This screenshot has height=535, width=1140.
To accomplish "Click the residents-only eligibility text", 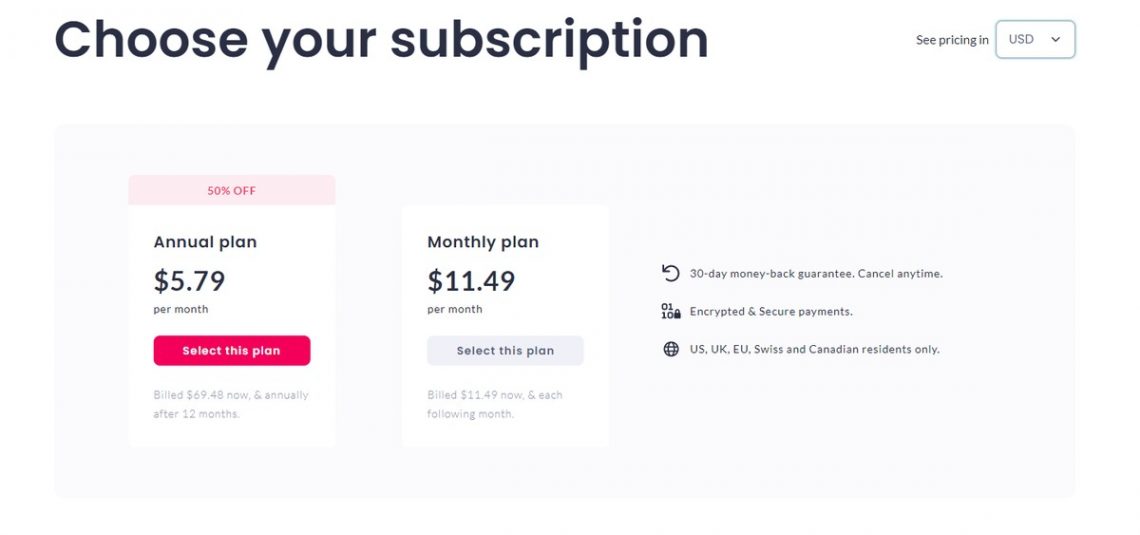I will 814,349.
